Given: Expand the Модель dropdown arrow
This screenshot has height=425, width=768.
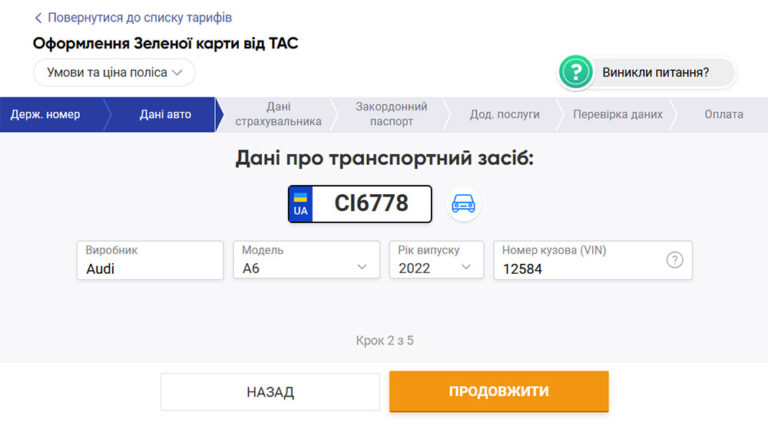Looking at the screenshot, I should (361, 267).
